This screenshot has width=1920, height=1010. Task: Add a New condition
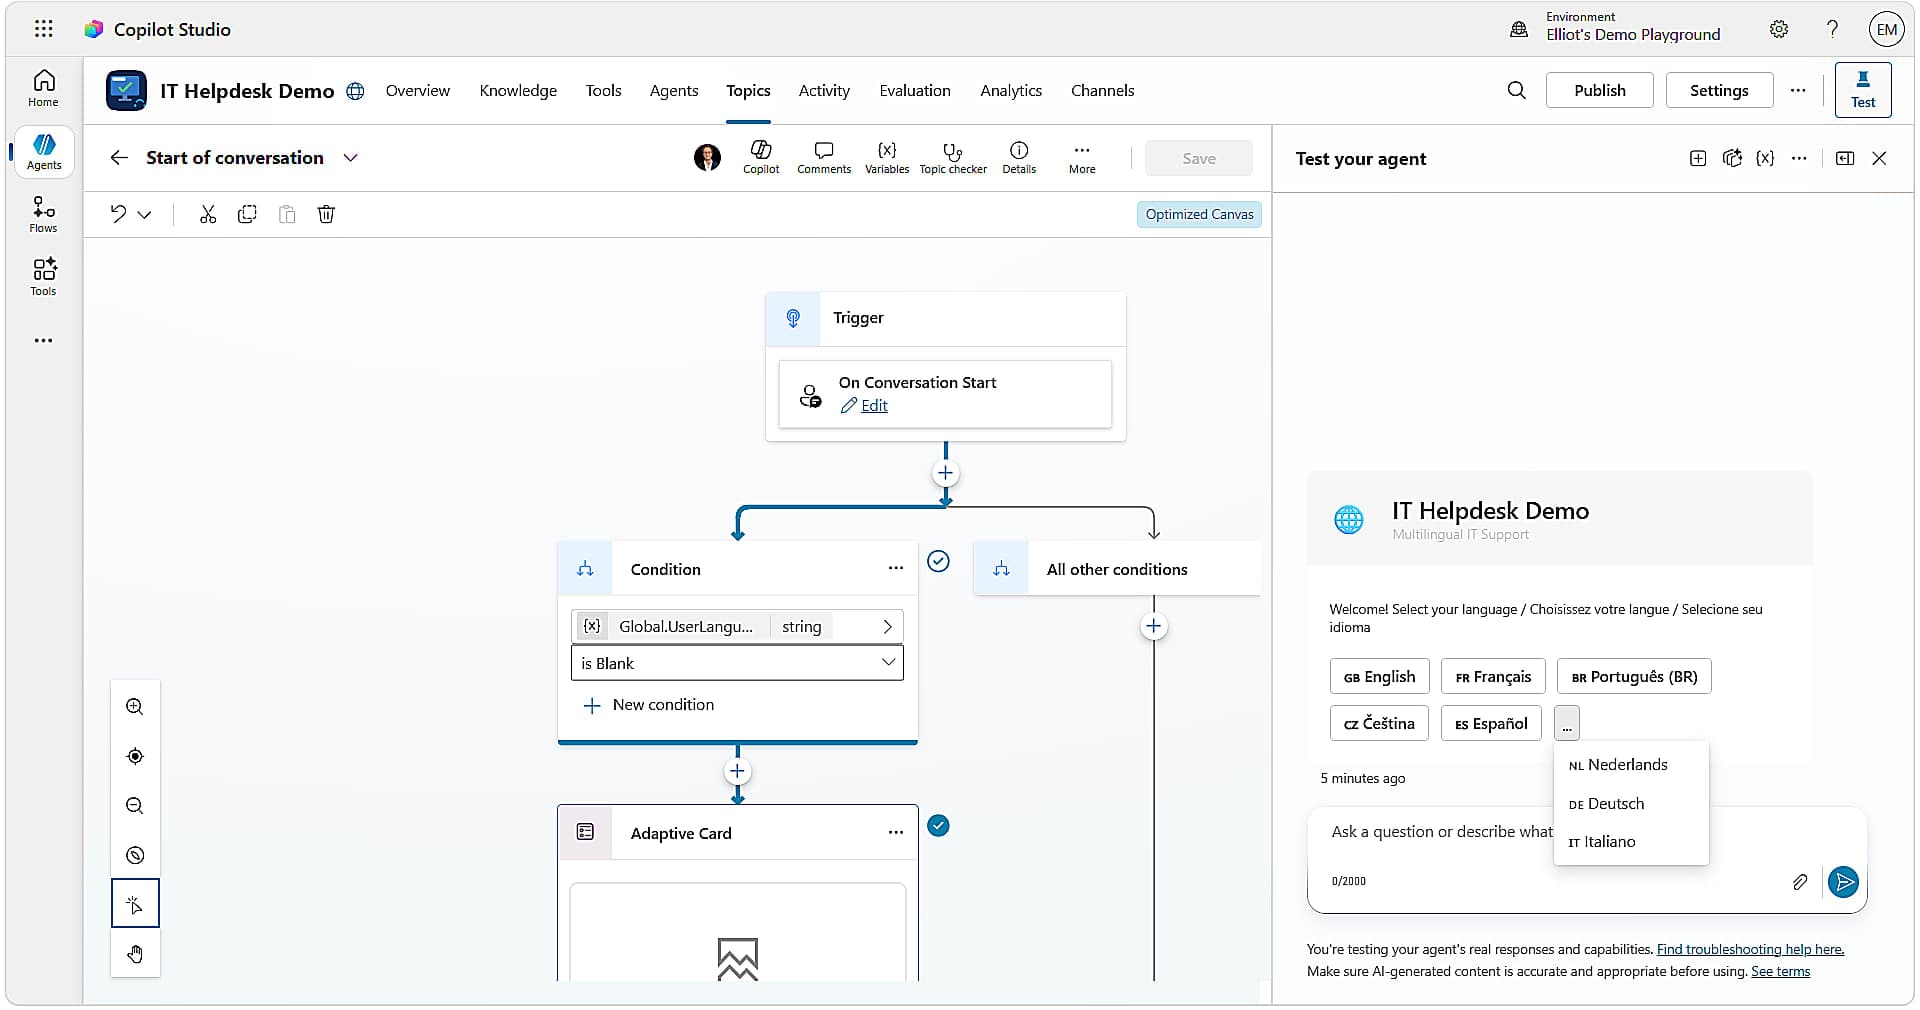click(x=648, y=705)
